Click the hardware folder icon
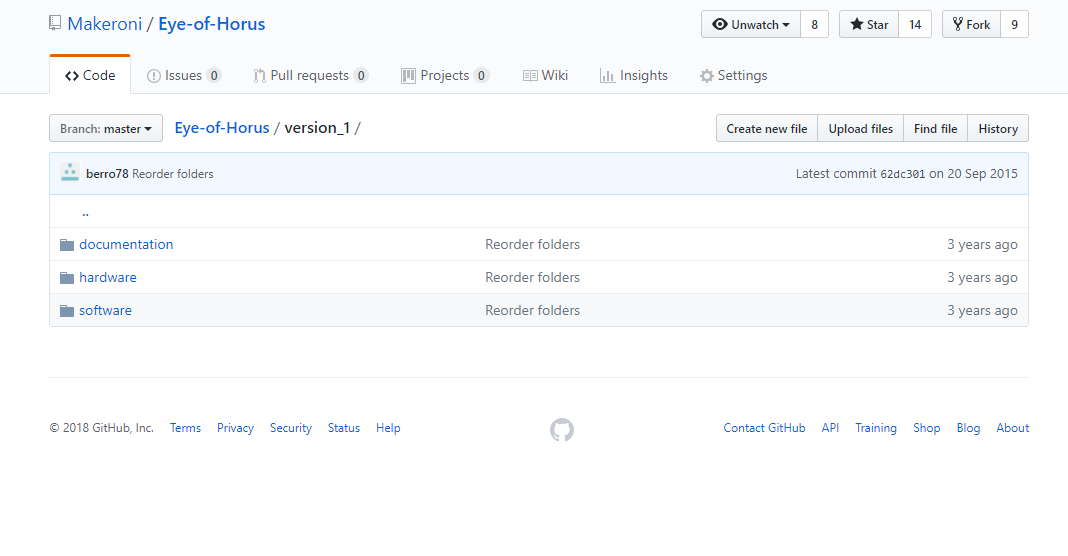 click(x=67, y=277)
